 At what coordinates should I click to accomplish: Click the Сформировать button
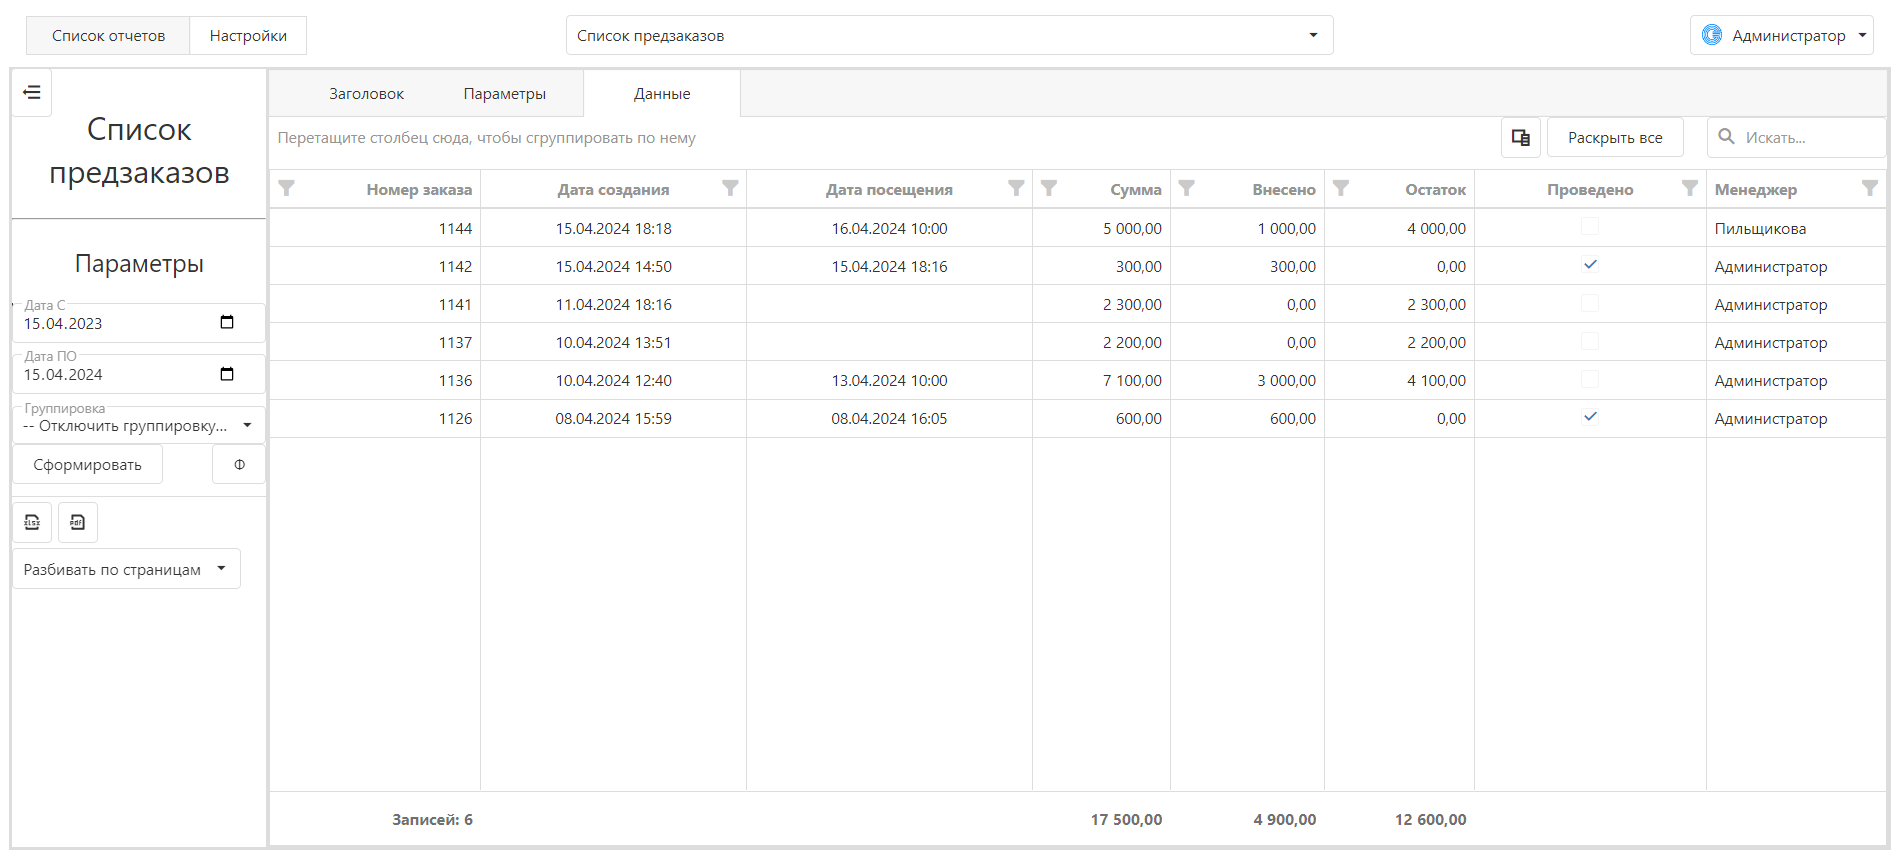(x=88, y=464)
